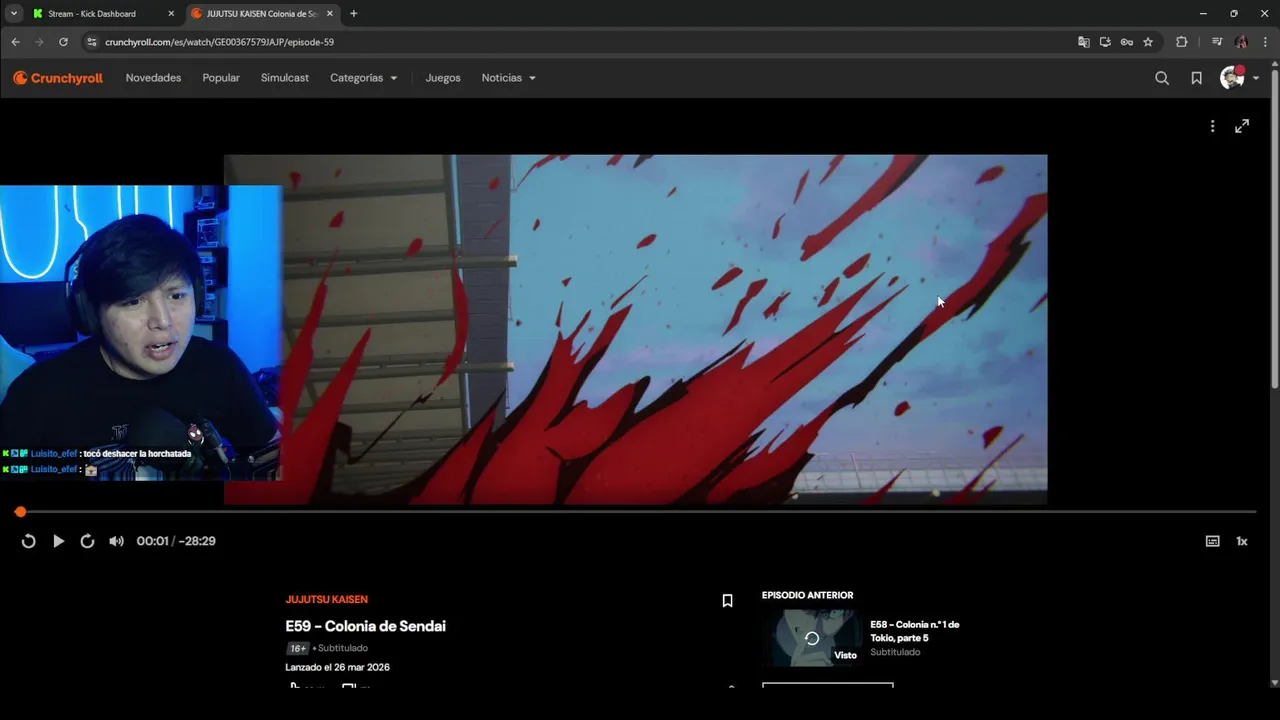
Task: Close the Kick Dashboard tab
Action: point(171,14)
